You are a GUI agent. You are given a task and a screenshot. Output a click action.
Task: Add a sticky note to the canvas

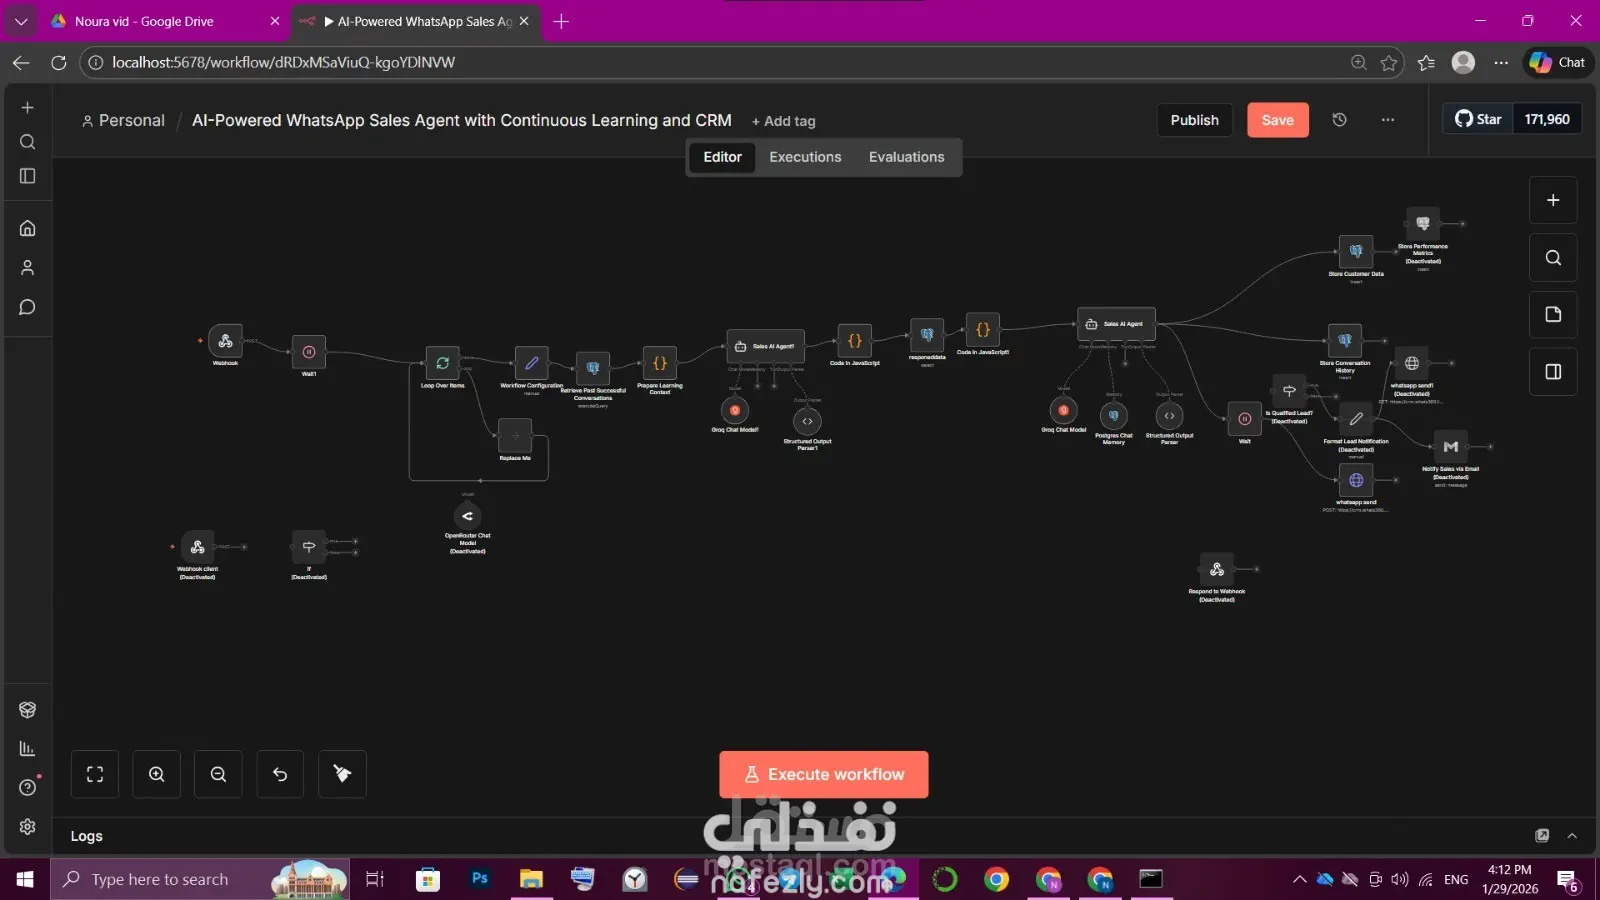pyautogui.click(x=1553, y=314)
